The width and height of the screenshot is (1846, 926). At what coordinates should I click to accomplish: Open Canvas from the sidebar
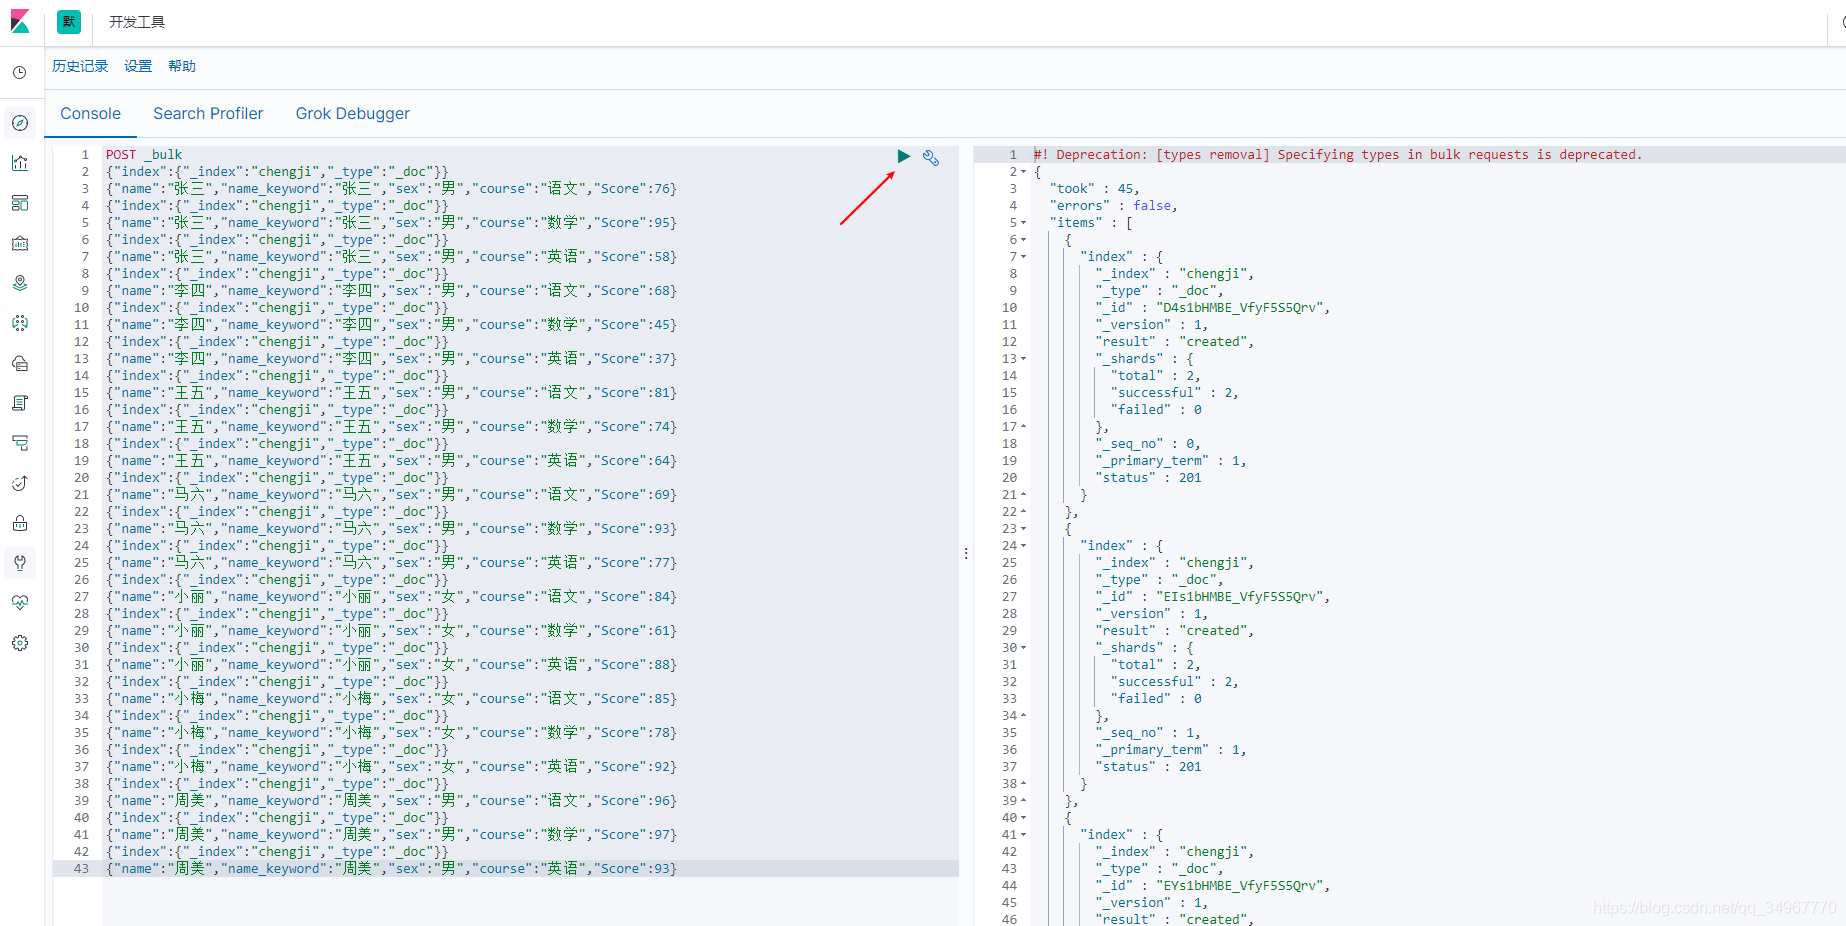point(20,243)
